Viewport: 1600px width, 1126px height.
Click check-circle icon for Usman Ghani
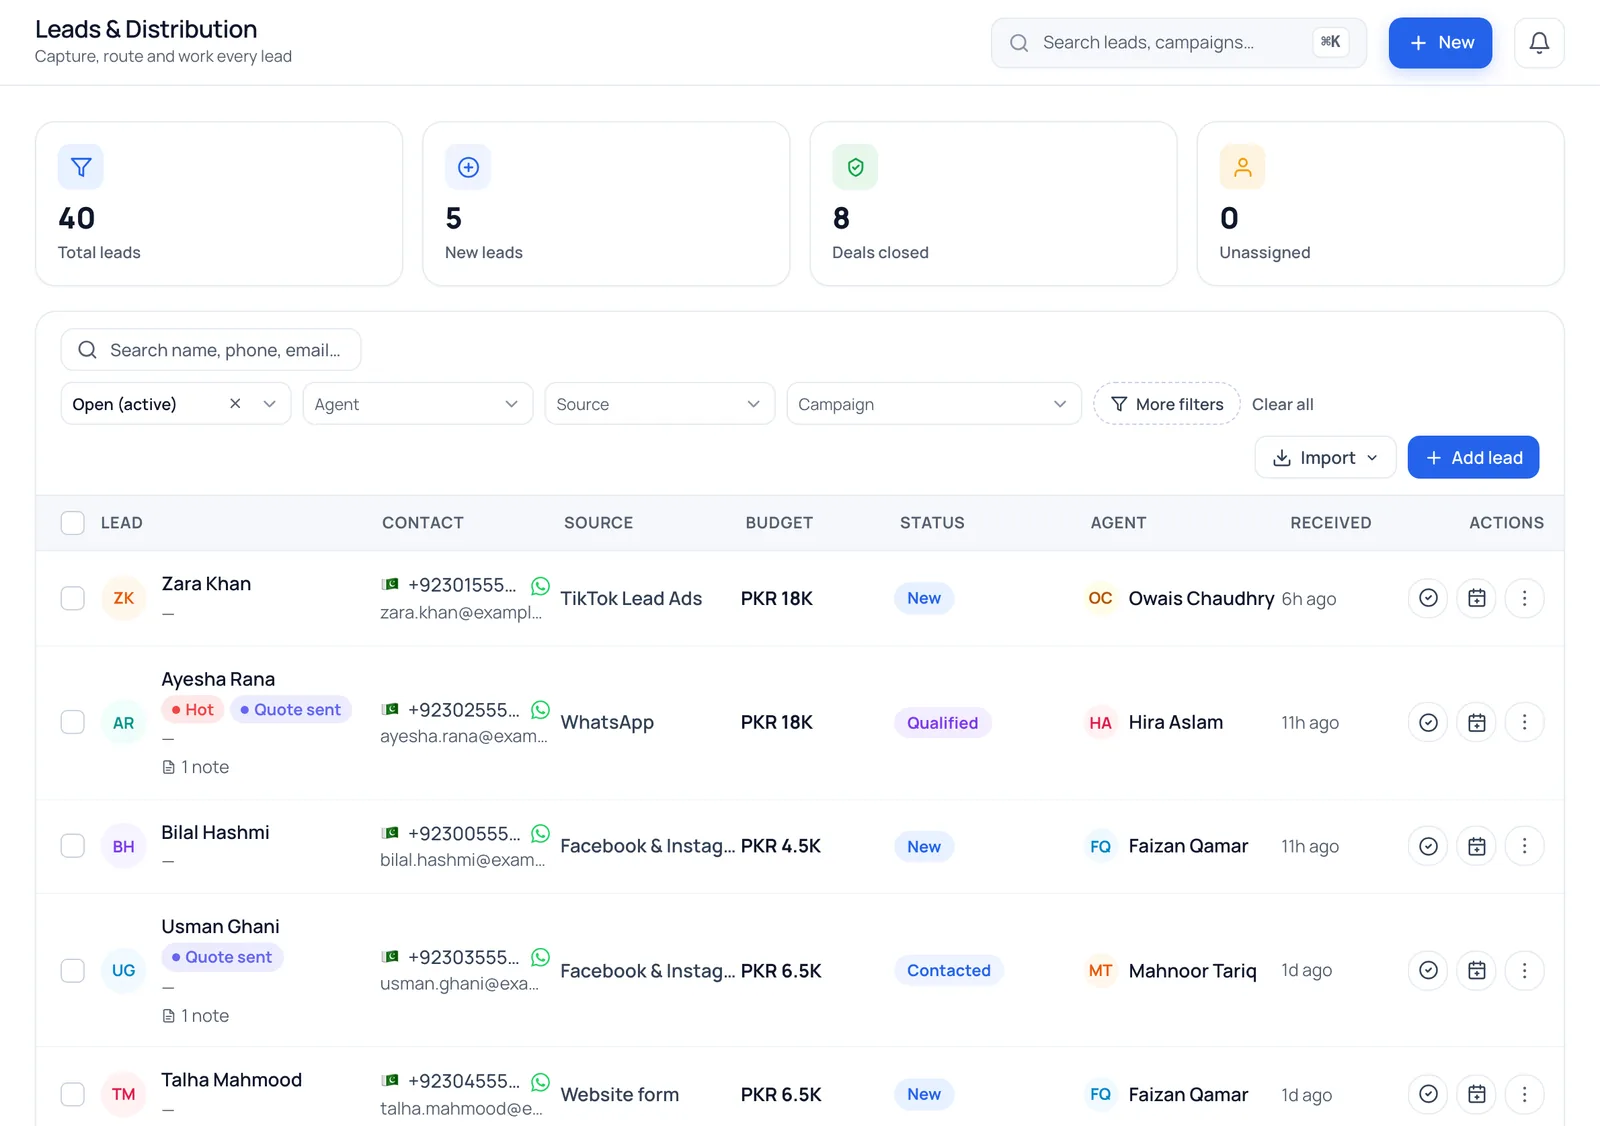pyautogui.click(x=1428, y=970)
